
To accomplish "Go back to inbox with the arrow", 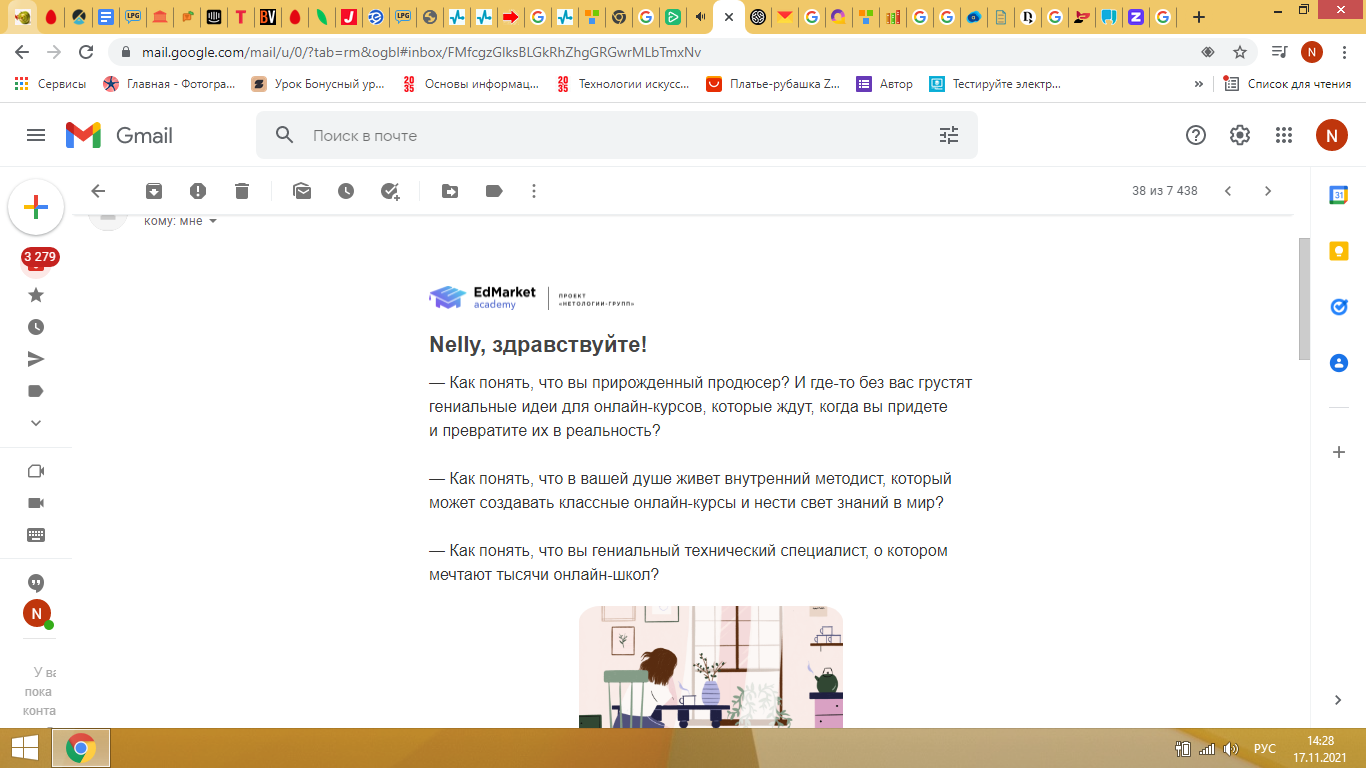I will pyautogui.click(x=97, y=191).
